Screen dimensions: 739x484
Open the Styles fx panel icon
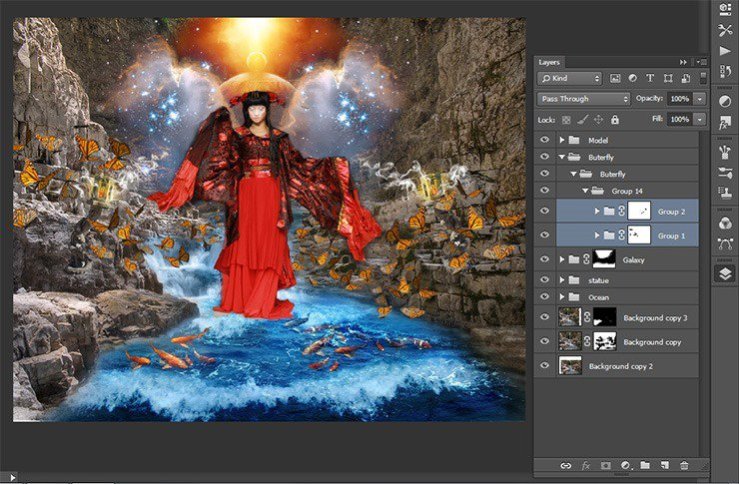pyautogui.click(x=725, y=123)
